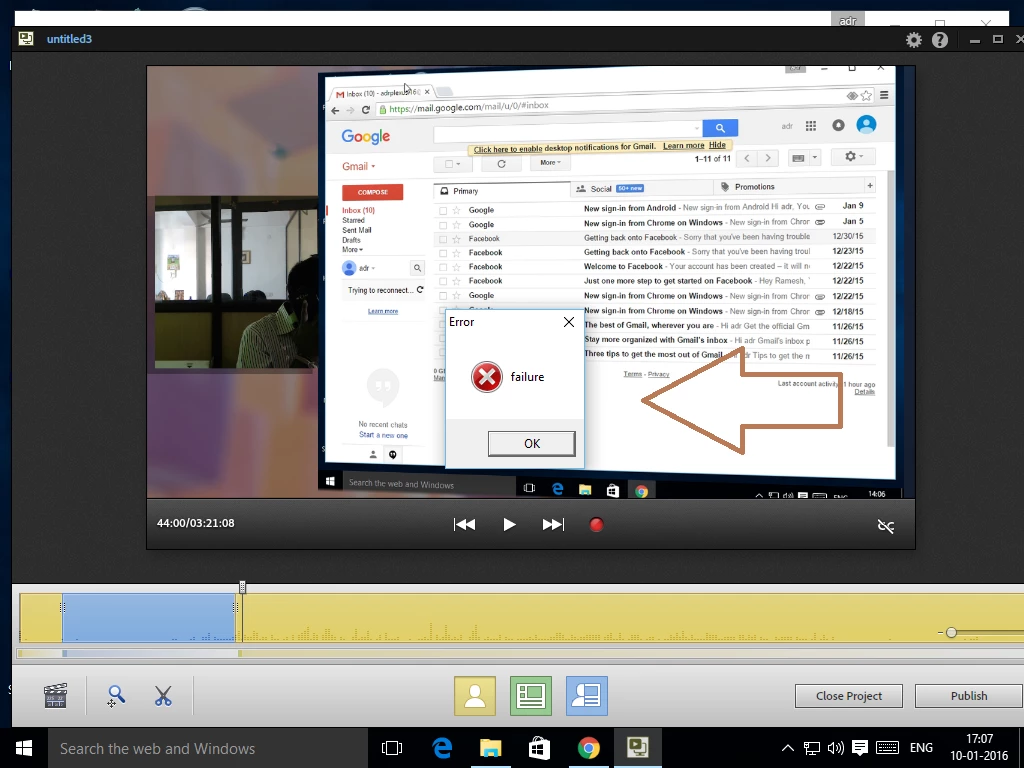Click the Gmail notifications bell icon
This screenshot has width=1024, height=768.
tap(839, 125)
